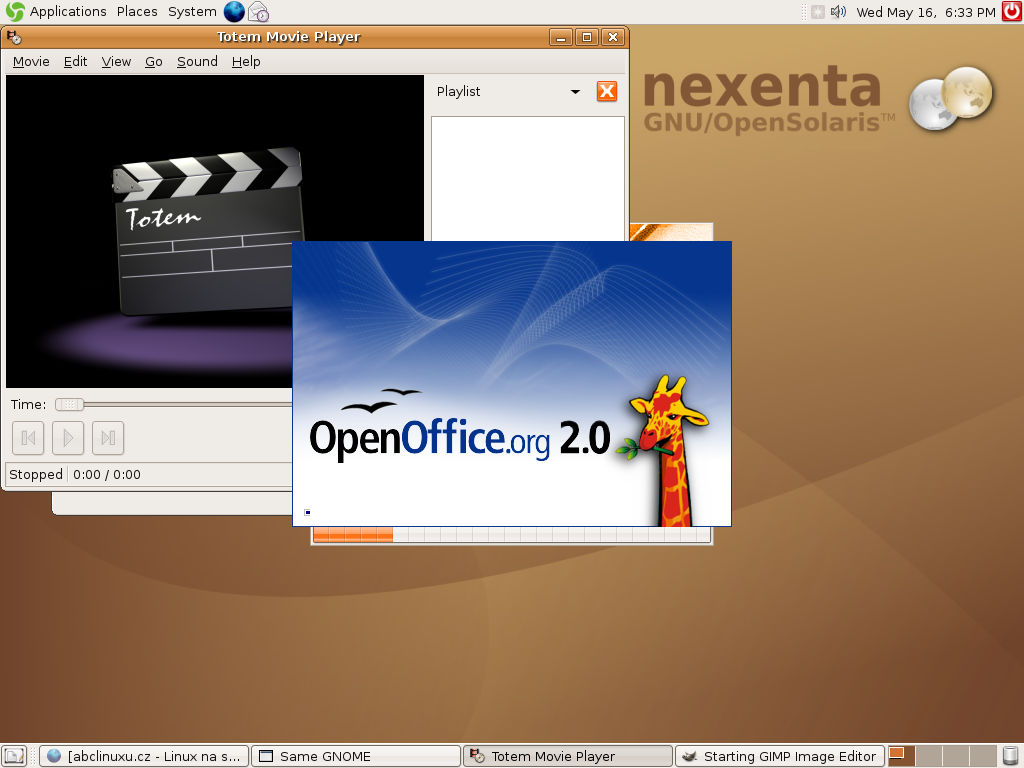Open the Edit menu in Totem
The image size is (1024, 768).
pyautogui.click(x=76, y=61)
